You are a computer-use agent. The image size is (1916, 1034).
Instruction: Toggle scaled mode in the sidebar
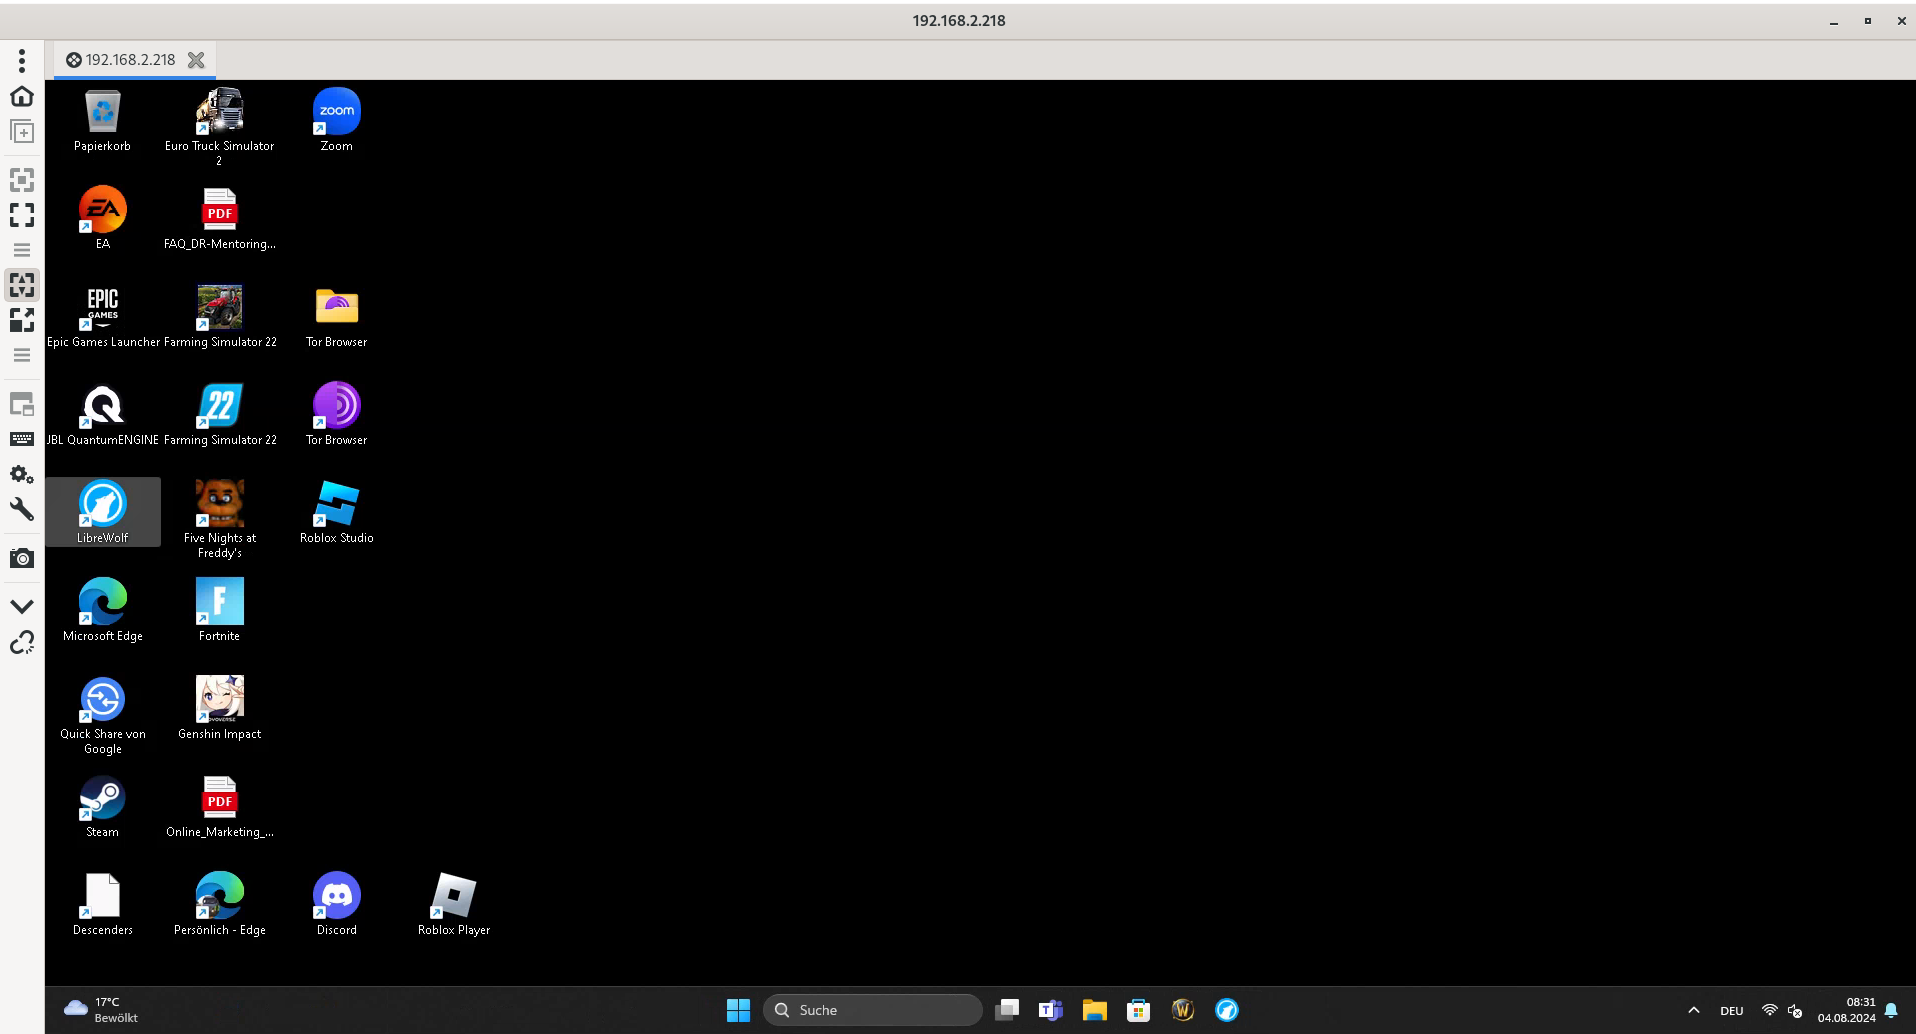tap(22, 320)
